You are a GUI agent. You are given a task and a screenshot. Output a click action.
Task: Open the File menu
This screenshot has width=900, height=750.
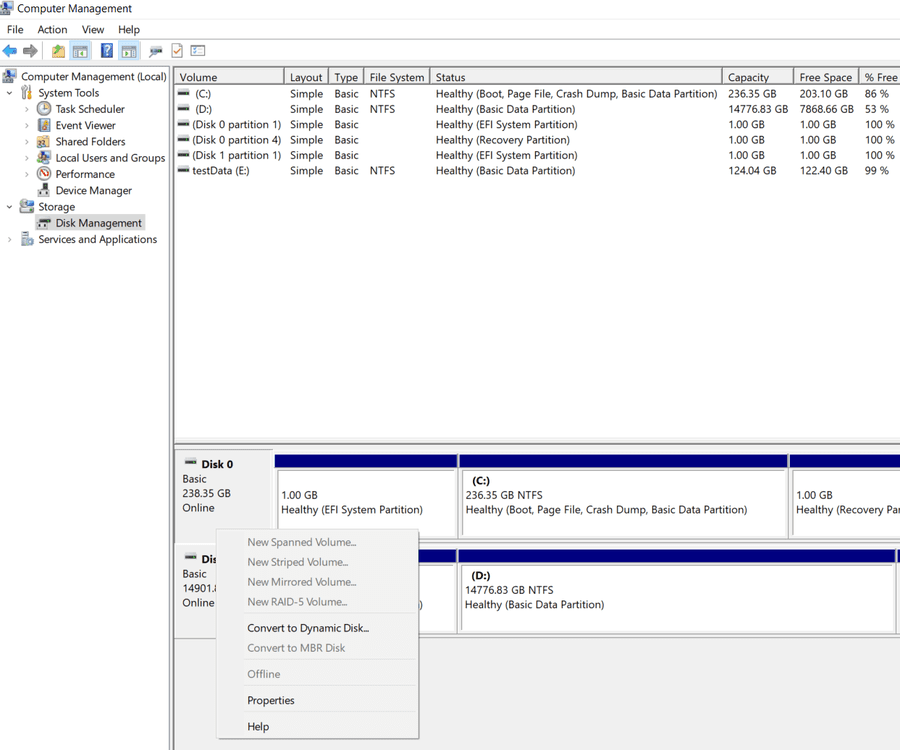15,29
